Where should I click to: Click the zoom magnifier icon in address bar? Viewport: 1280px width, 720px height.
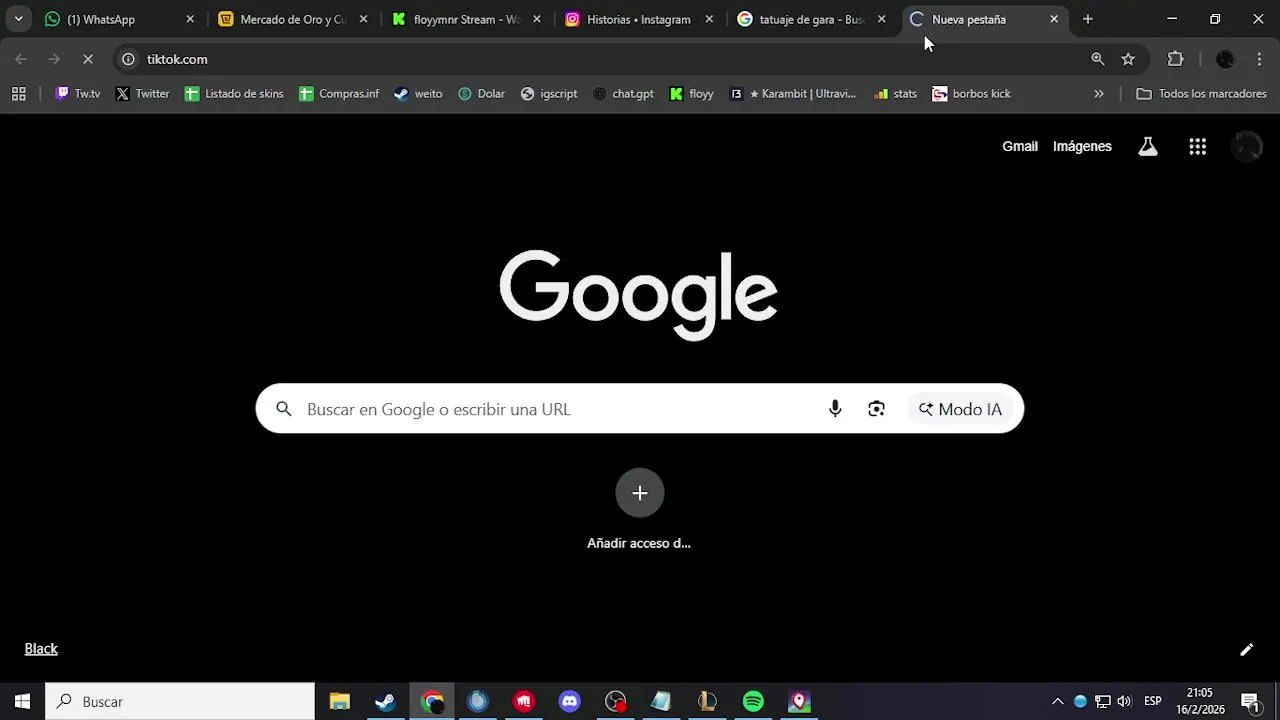pyautogui.click(x=1098, y=59)
